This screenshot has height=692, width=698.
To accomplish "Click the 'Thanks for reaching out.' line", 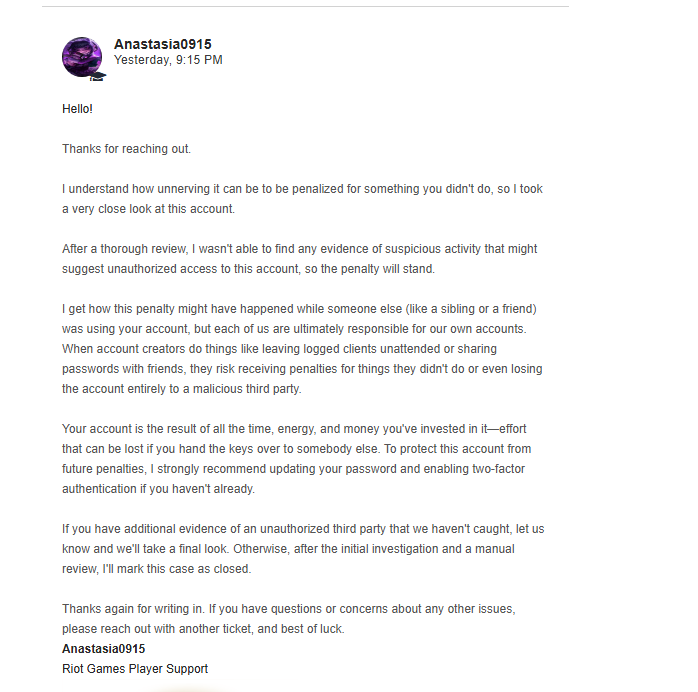I will point(126,149).
